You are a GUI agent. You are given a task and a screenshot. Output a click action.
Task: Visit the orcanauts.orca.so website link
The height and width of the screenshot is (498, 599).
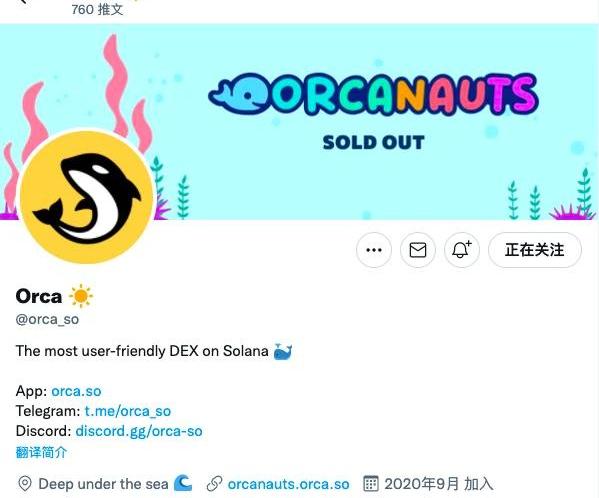click(288, 484)
